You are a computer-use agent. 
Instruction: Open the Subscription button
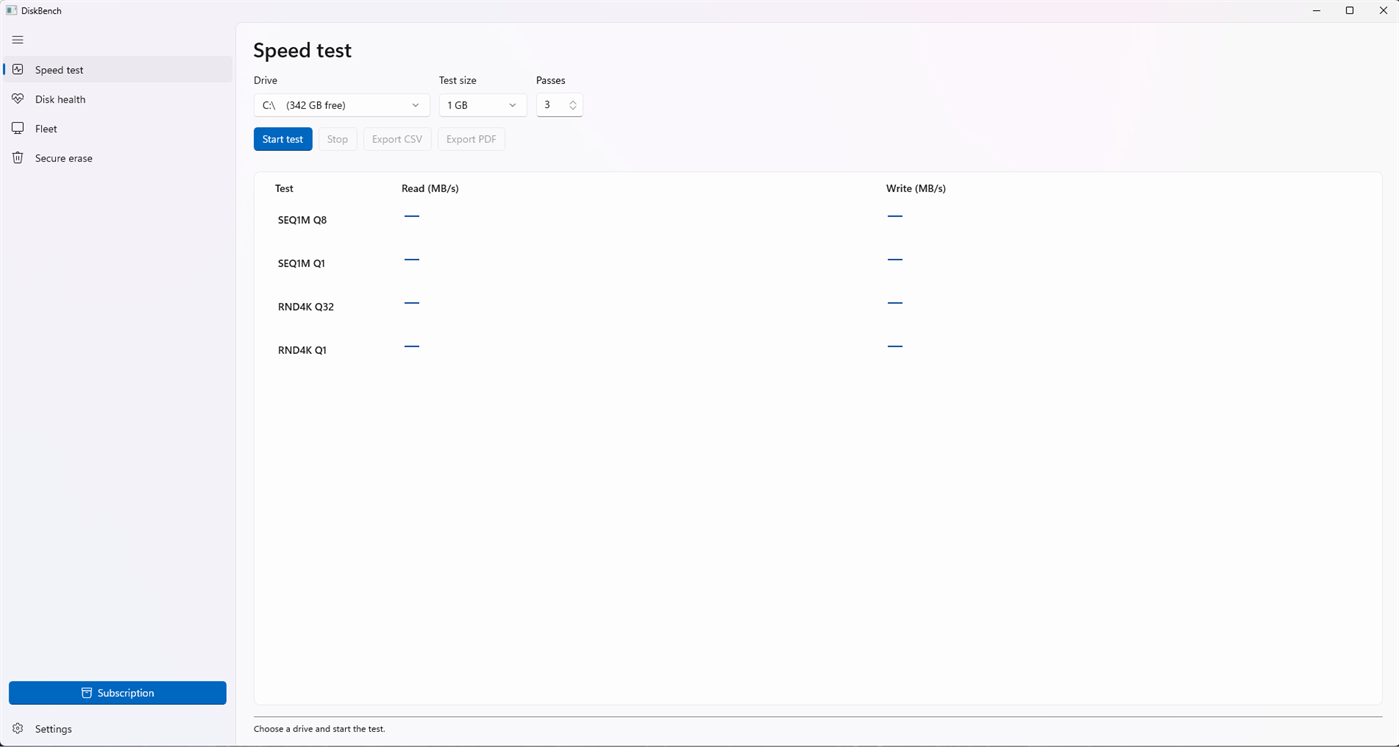117,693
